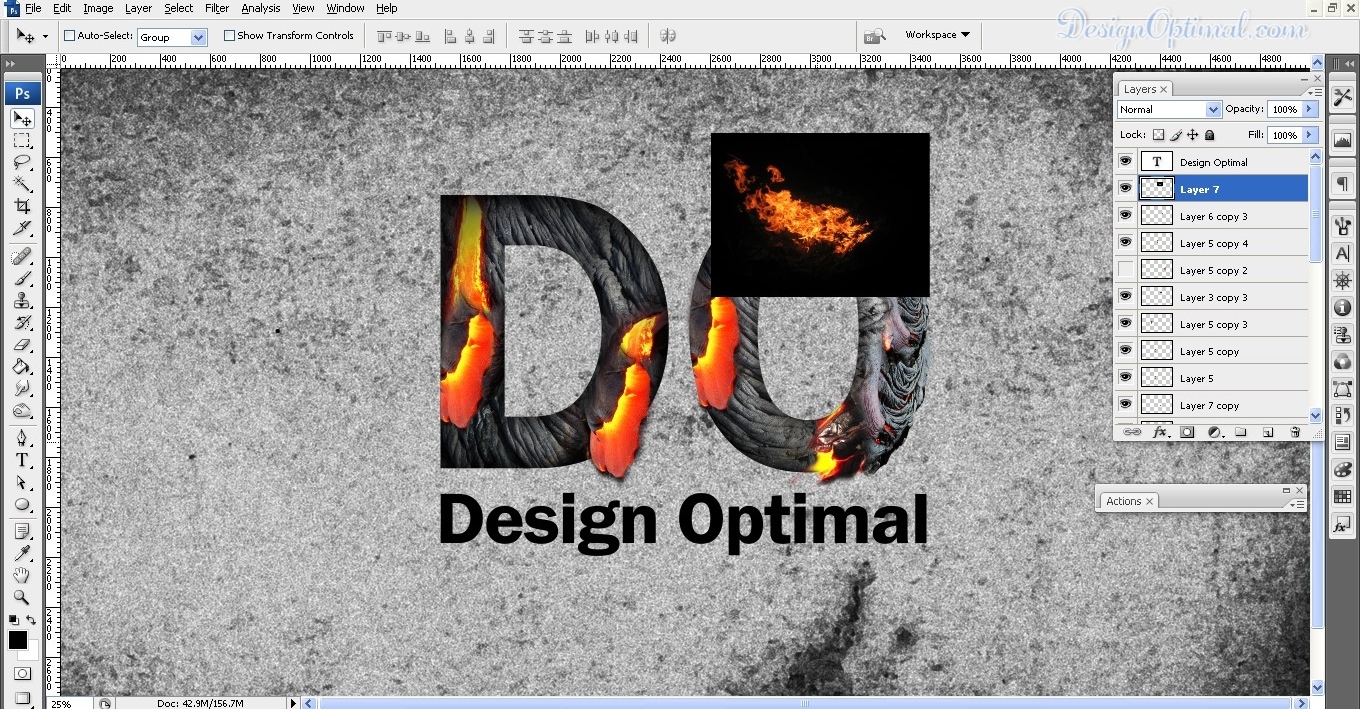Image resolution: width=1360 pixels, height=709 pixels.
Task: Create a new layer
Action: 1268,432
